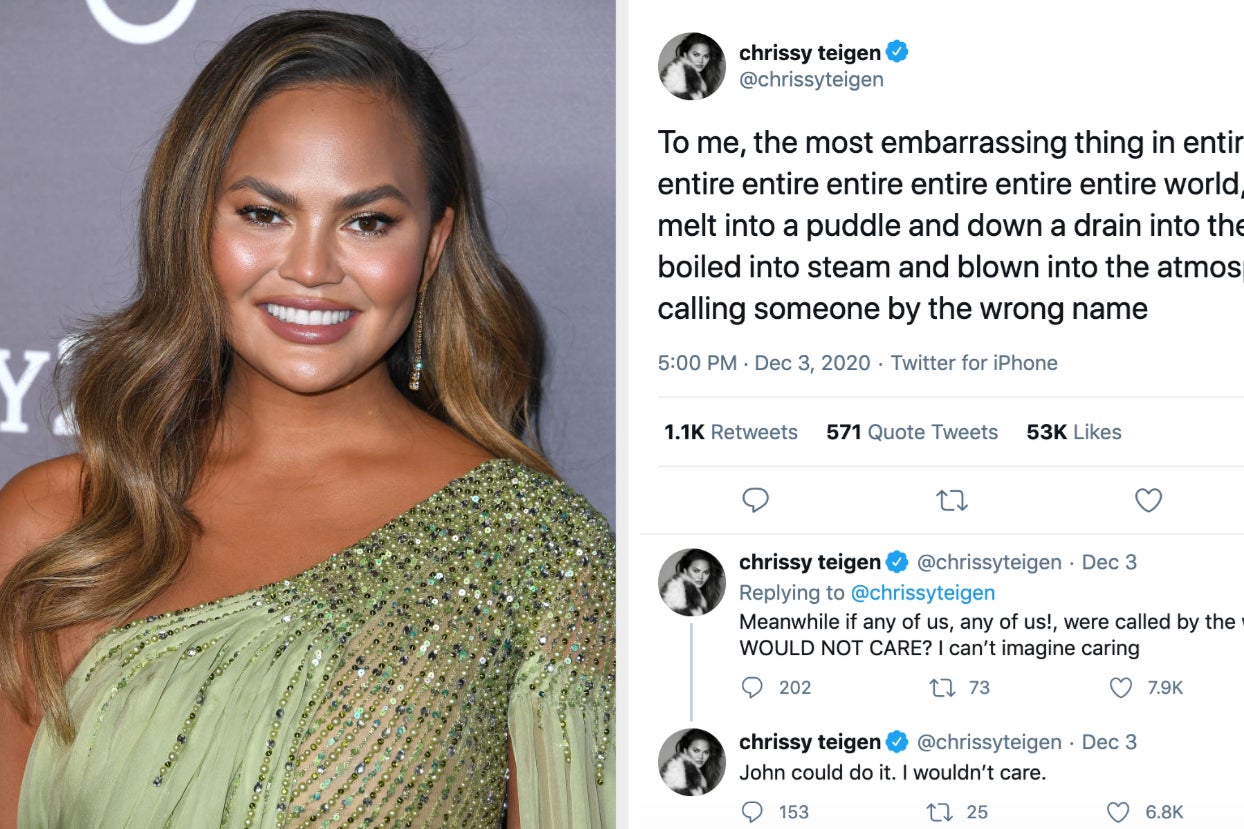
Task: Click reply icon showing 202 replies
Action: tap(752, 687)
